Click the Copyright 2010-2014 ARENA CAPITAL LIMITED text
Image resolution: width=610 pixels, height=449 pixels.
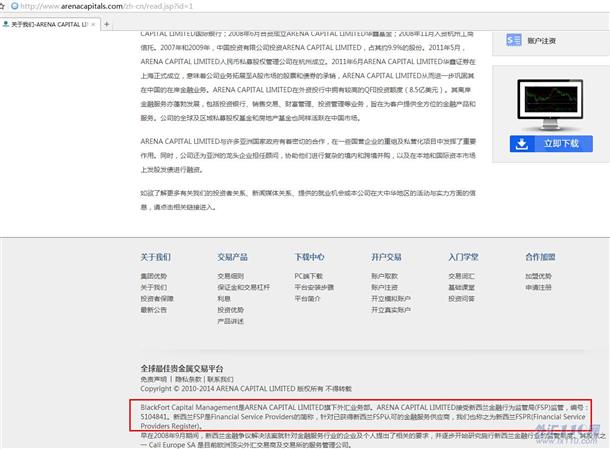[246, 389]
